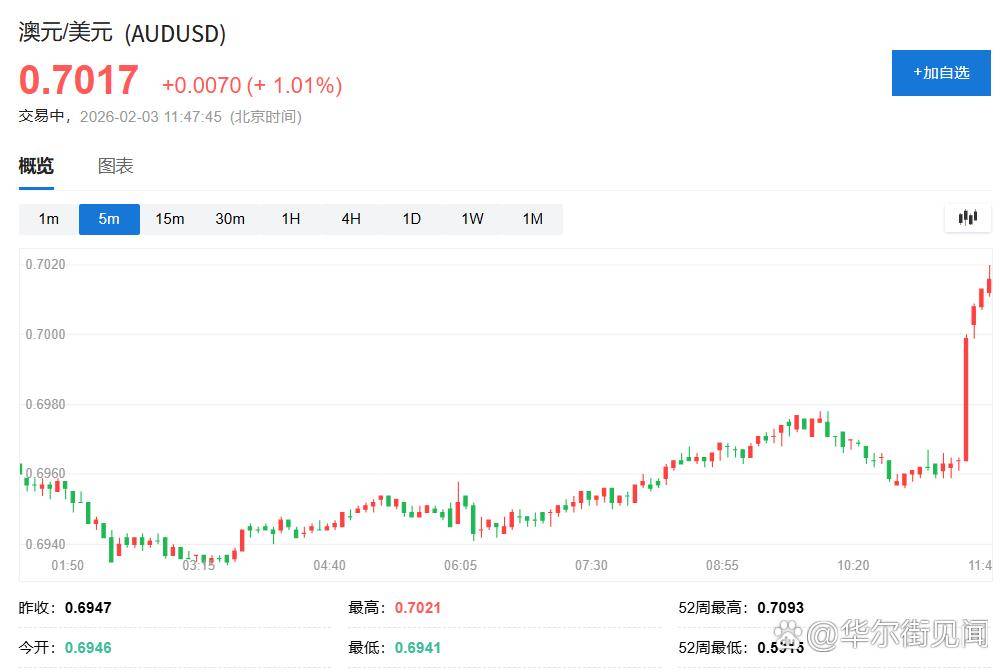Open the candlestick chart type icon
The height and width of the screenshot is (672, 1008).
[967, 218]
